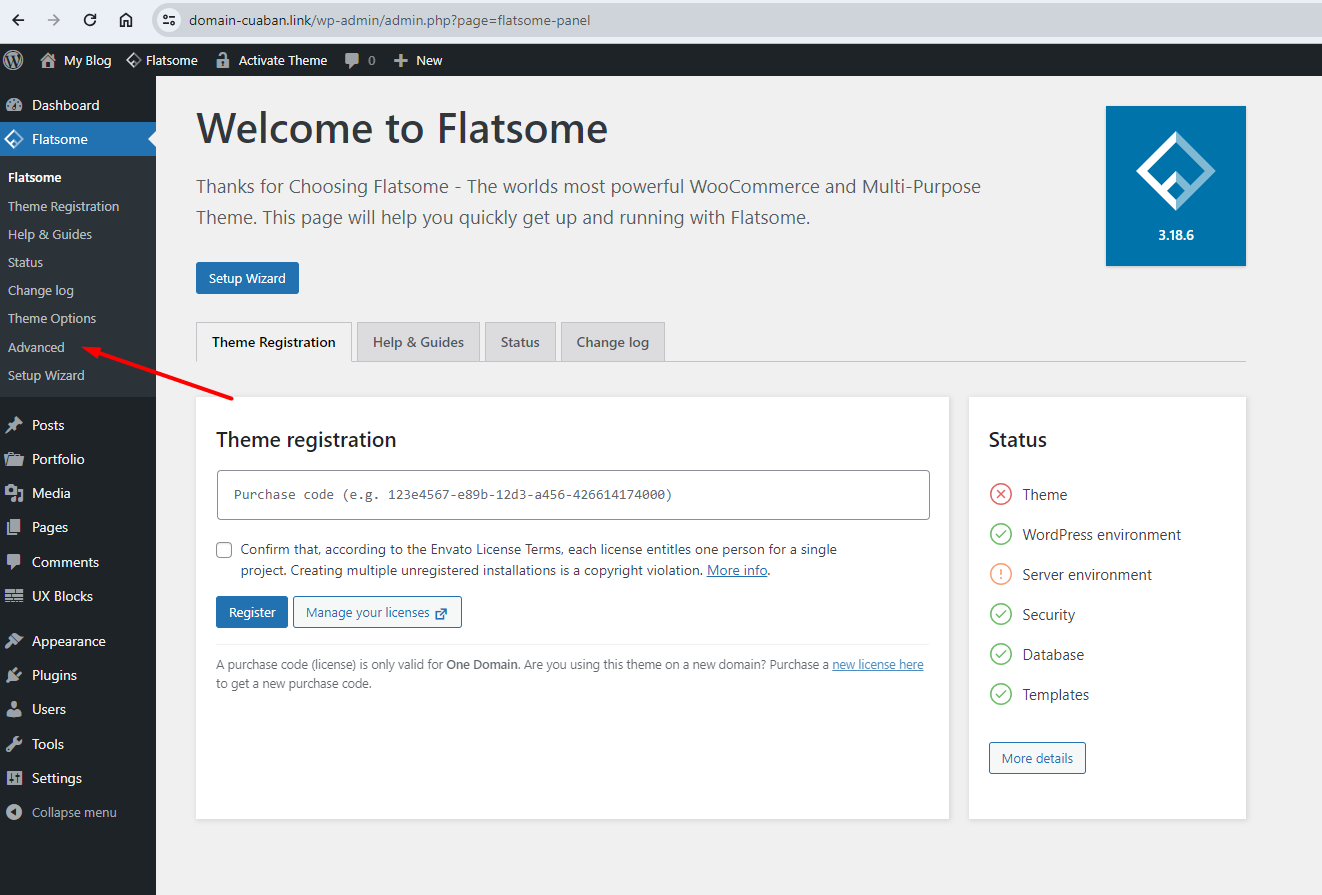
Task: Click the Register button
Action: pos(252,612)
